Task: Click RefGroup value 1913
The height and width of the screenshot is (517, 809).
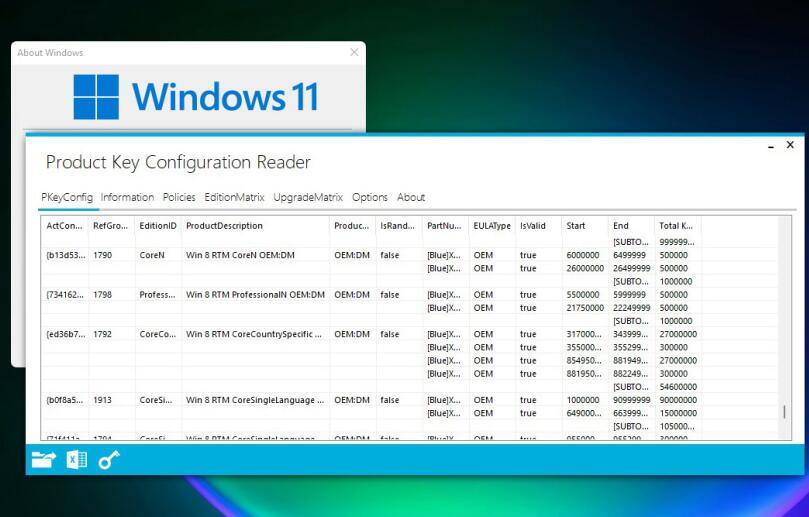Action: point(102,400)
